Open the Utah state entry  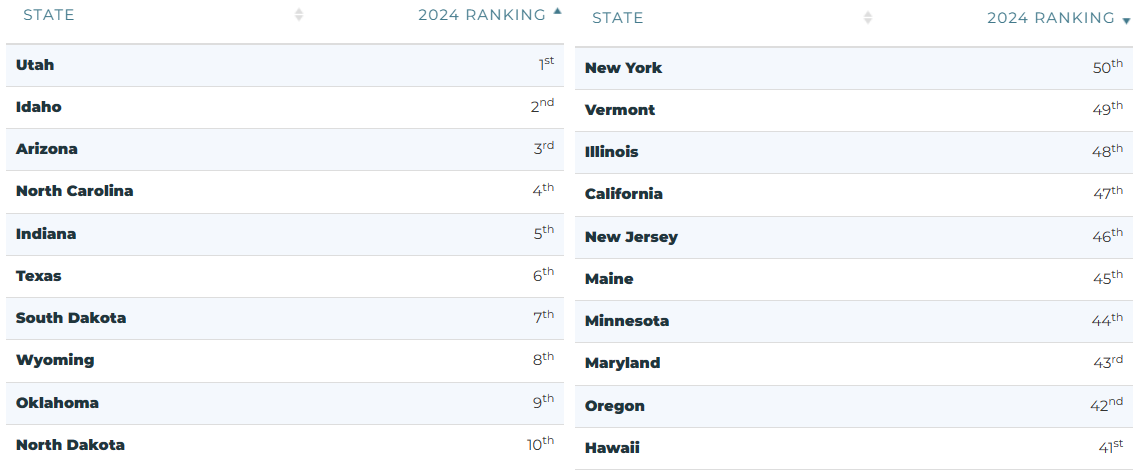click(x=35, y=65)
